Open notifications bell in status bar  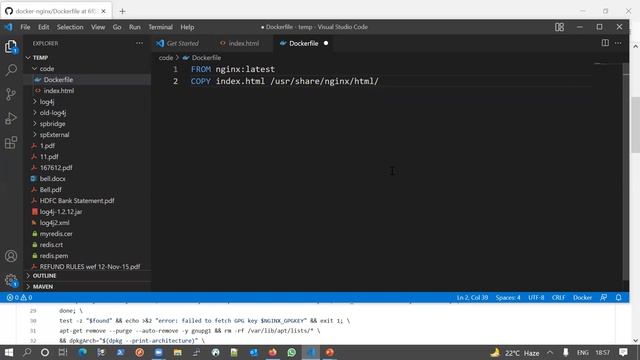(619, 298)
